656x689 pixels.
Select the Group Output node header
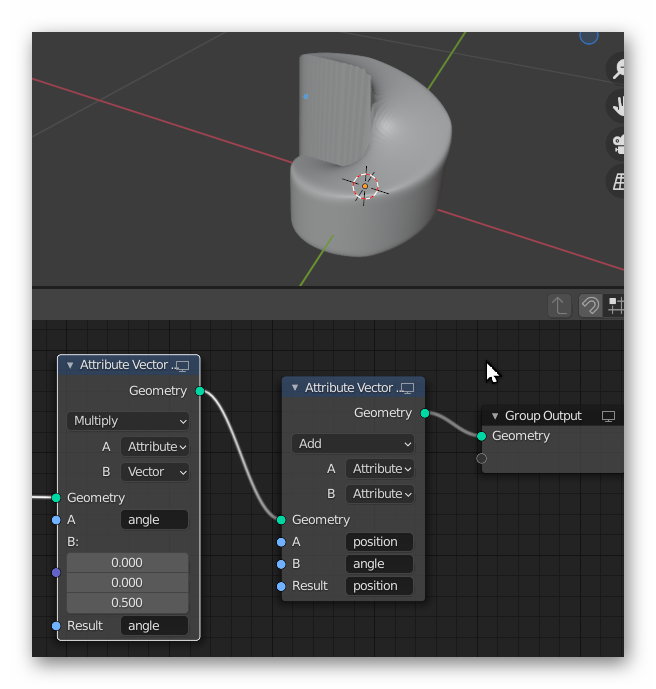[x=554, y=416]
